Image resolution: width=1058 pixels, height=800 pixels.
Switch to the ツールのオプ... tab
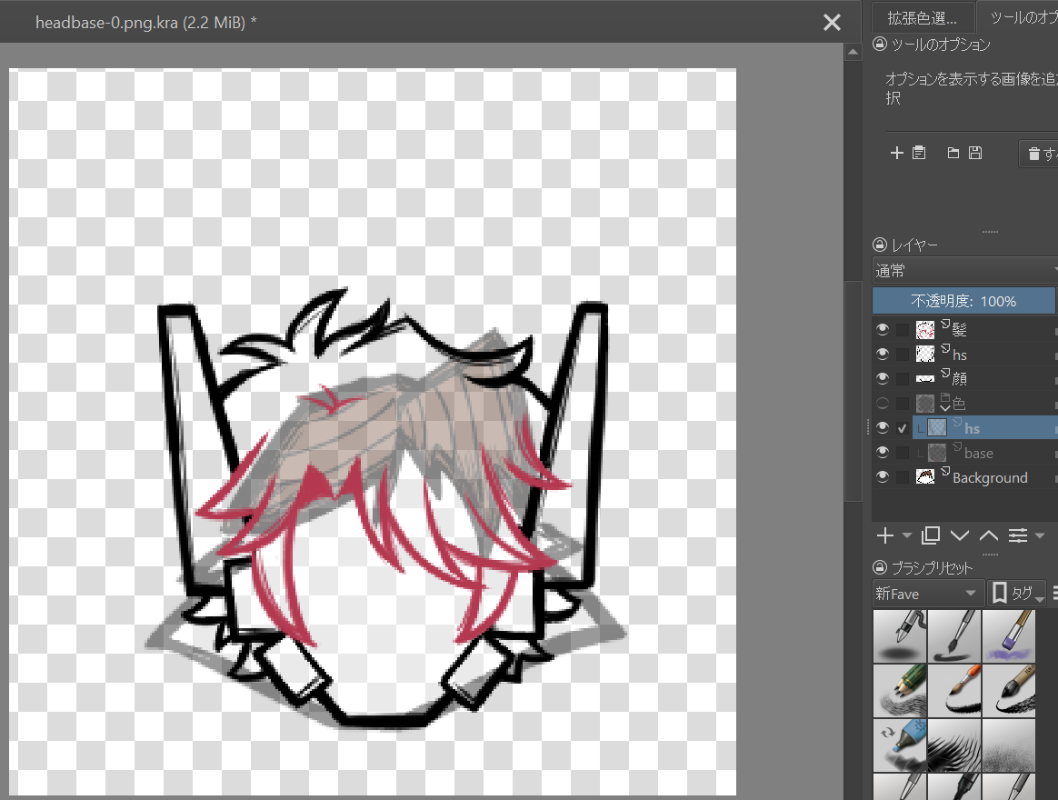point(1020,18)
